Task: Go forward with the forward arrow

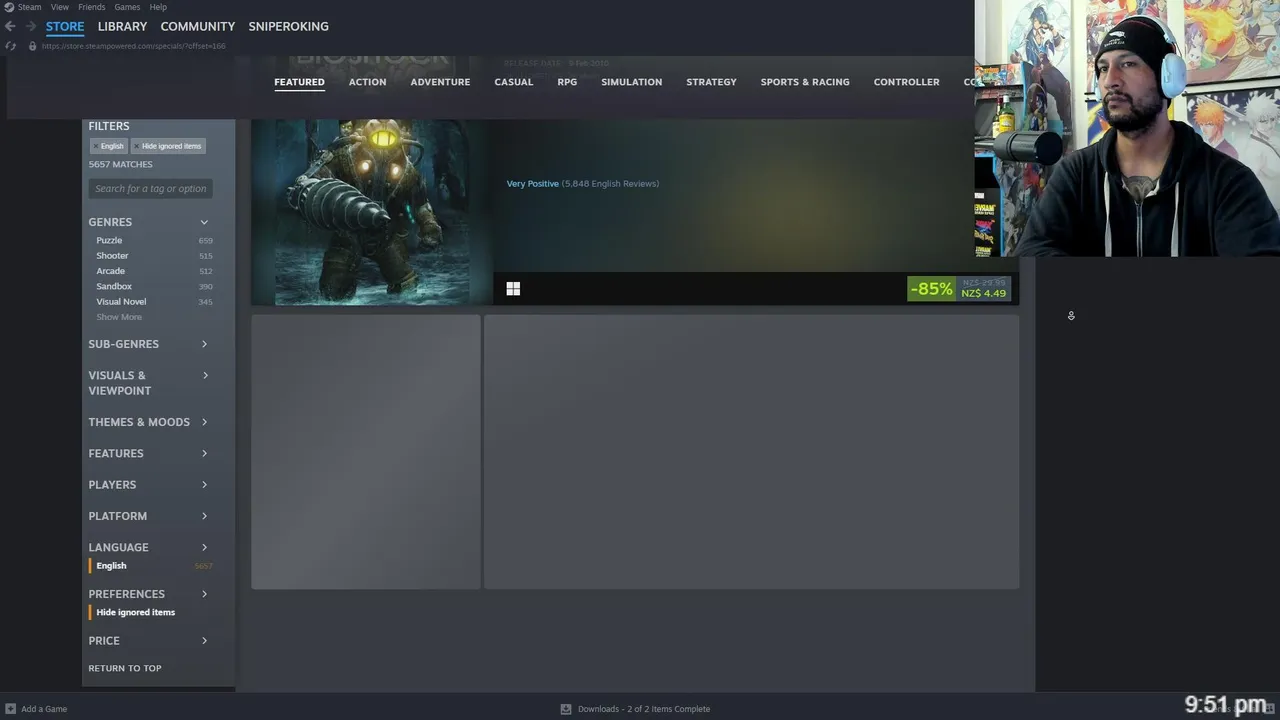Action: (x=30, y=26)
